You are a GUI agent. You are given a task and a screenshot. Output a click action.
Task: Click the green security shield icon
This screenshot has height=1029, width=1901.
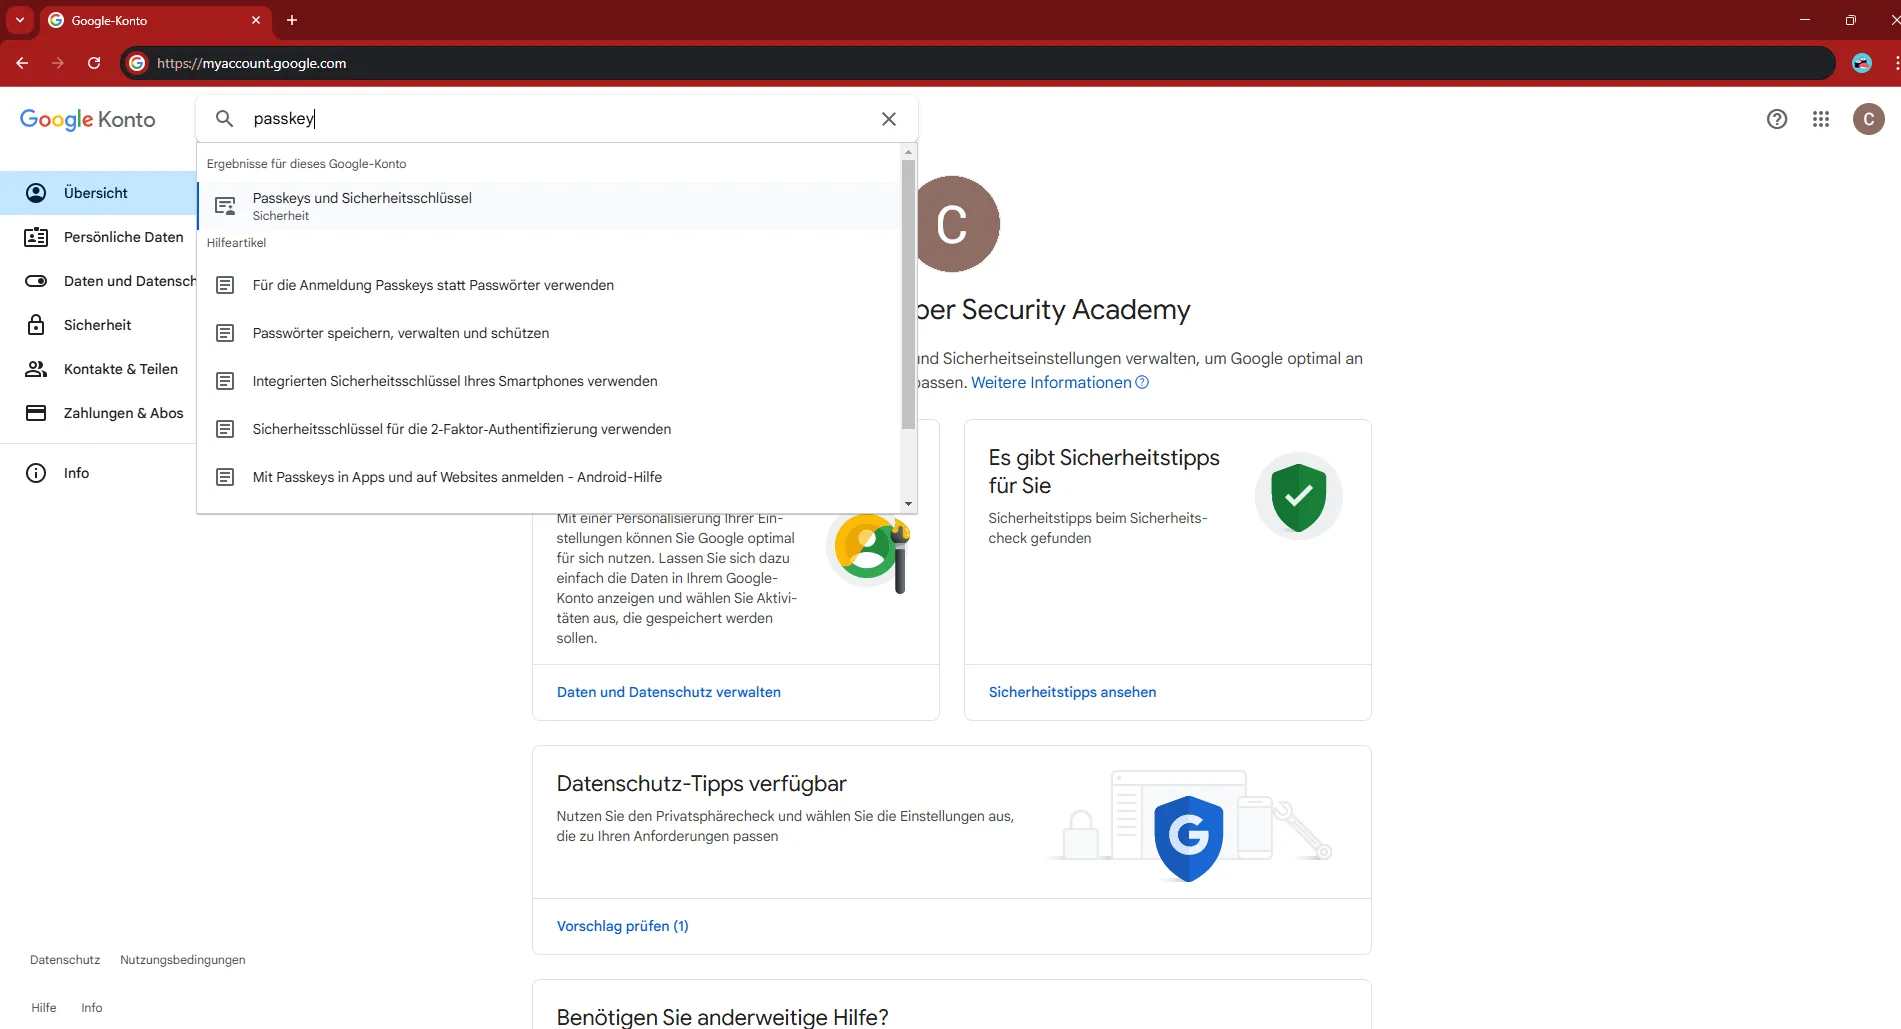coord(1298,497)
